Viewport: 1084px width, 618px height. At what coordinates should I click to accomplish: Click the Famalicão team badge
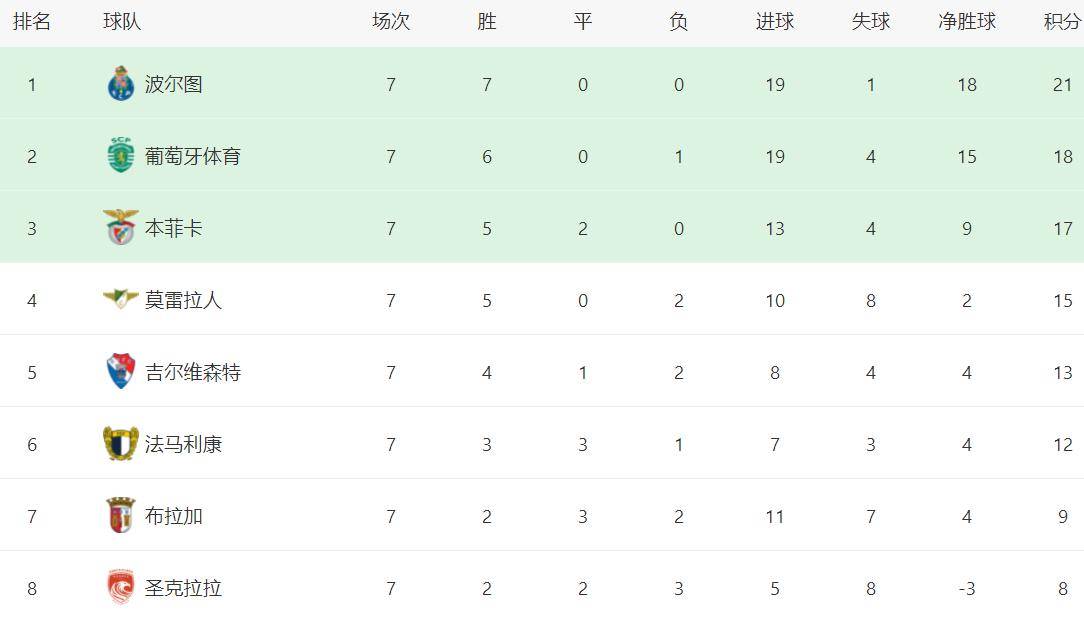click(x=121, y=444)
